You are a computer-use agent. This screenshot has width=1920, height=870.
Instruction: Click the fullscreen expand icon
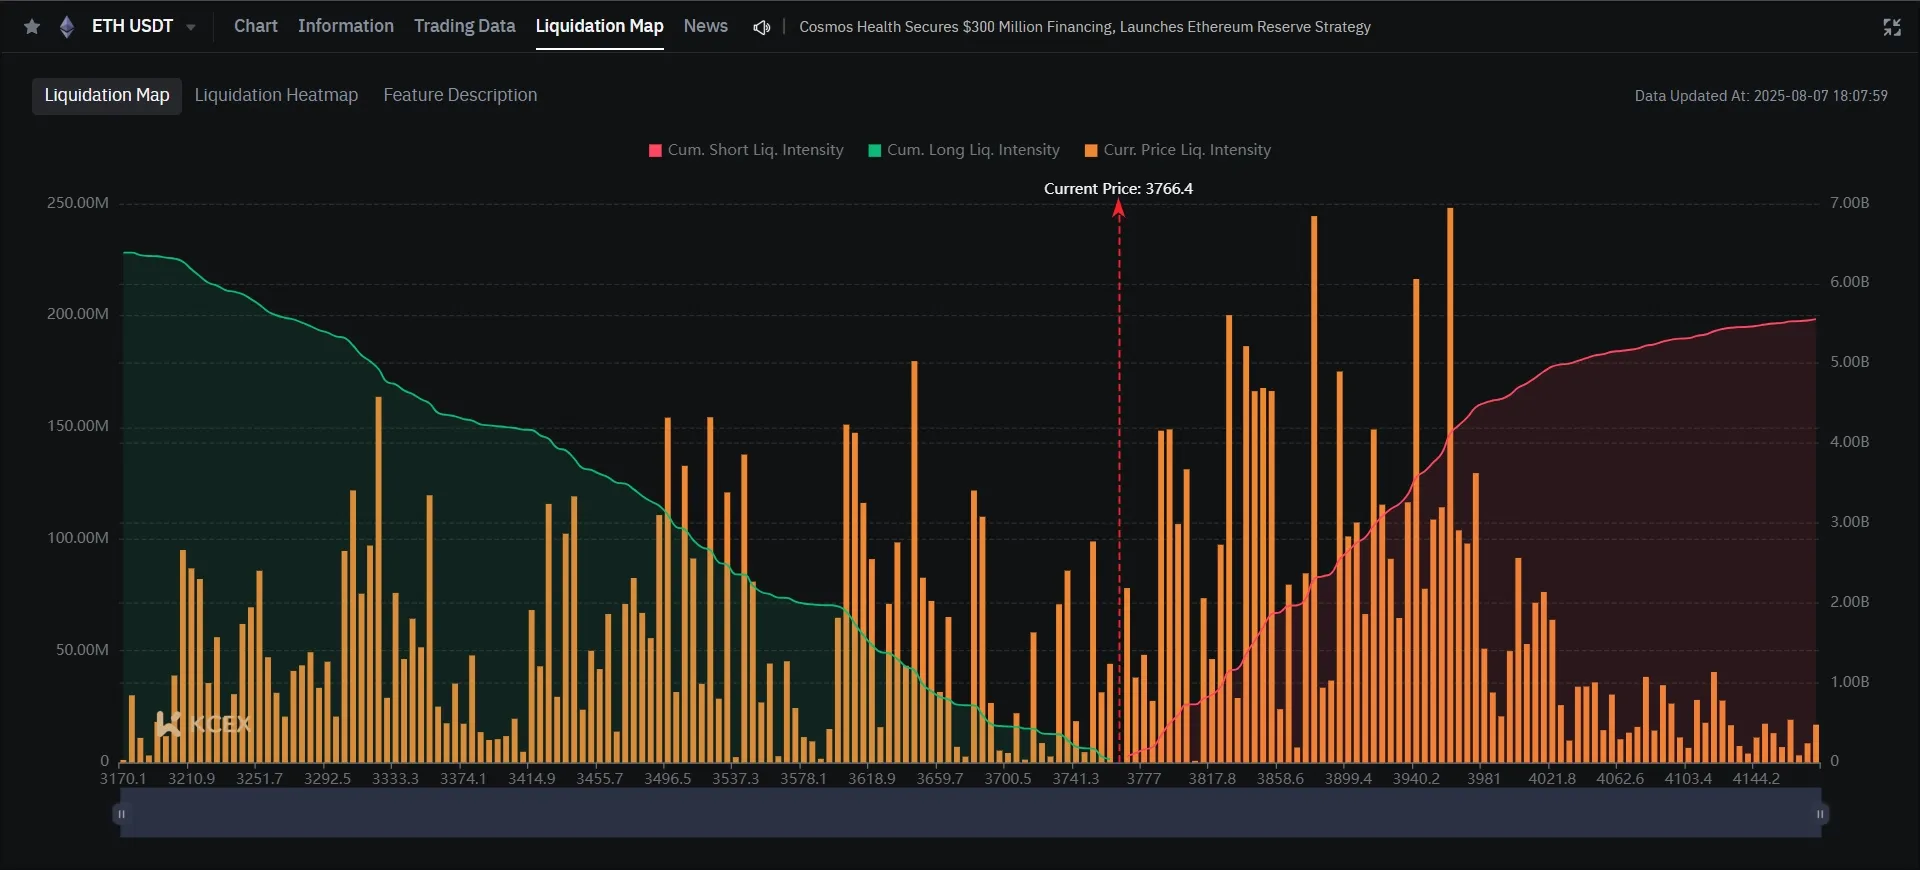tap(1892, 27)
